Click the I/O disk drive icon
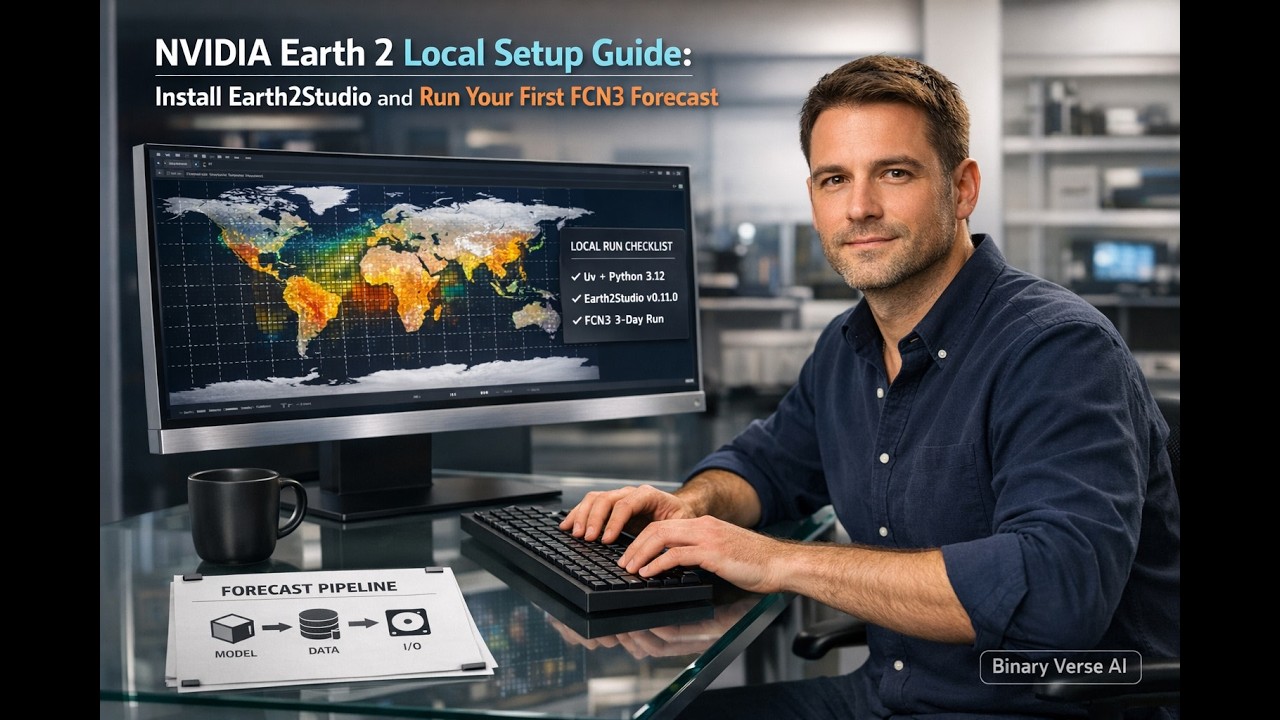Image resolution: width=1280 pixels, height=720 pixels. 408,623
